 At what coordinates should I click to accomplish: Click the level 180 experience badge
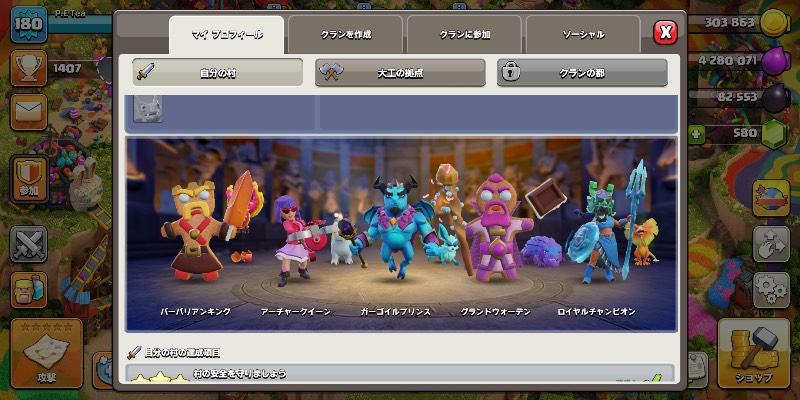coord(29,24)
